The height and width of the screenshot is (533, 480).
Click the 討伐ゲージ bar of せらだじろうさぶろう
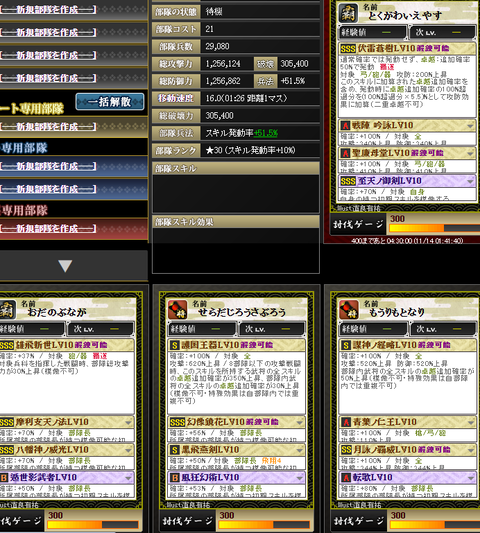point(264,525)
